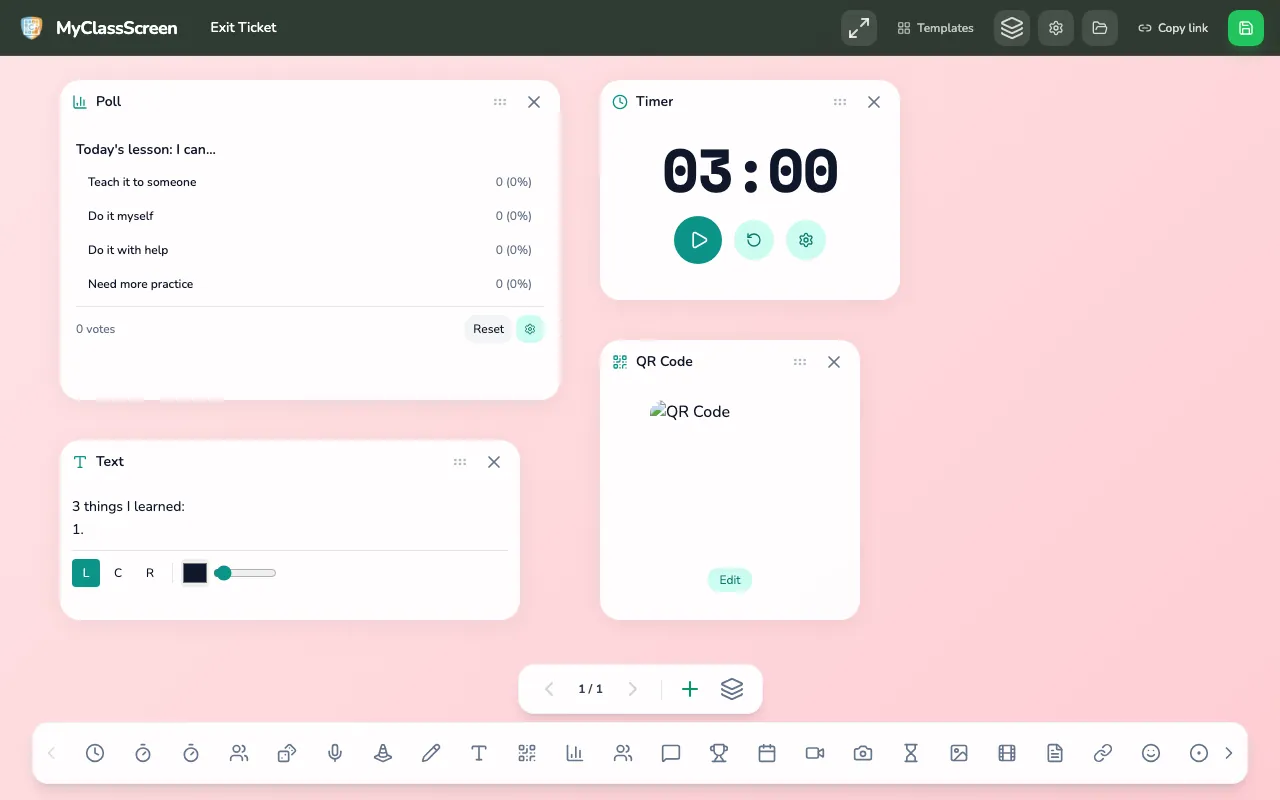
Task: Click into the text area '3 things I learned:'
Action: click(x=290, y=518)
